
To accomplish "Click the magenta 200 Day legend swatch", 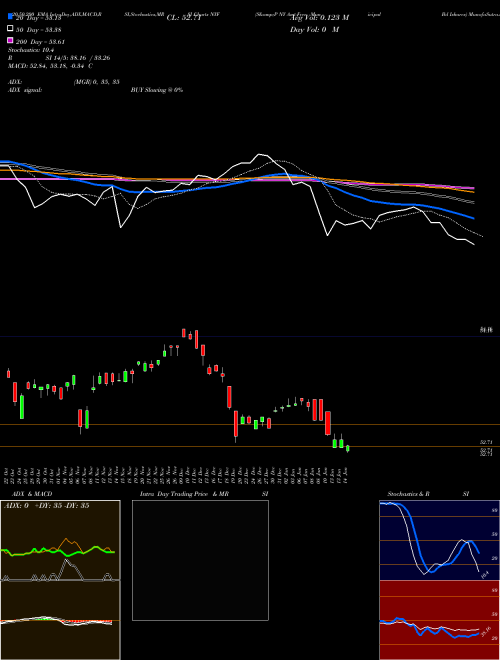I will (x=10, y=40).
